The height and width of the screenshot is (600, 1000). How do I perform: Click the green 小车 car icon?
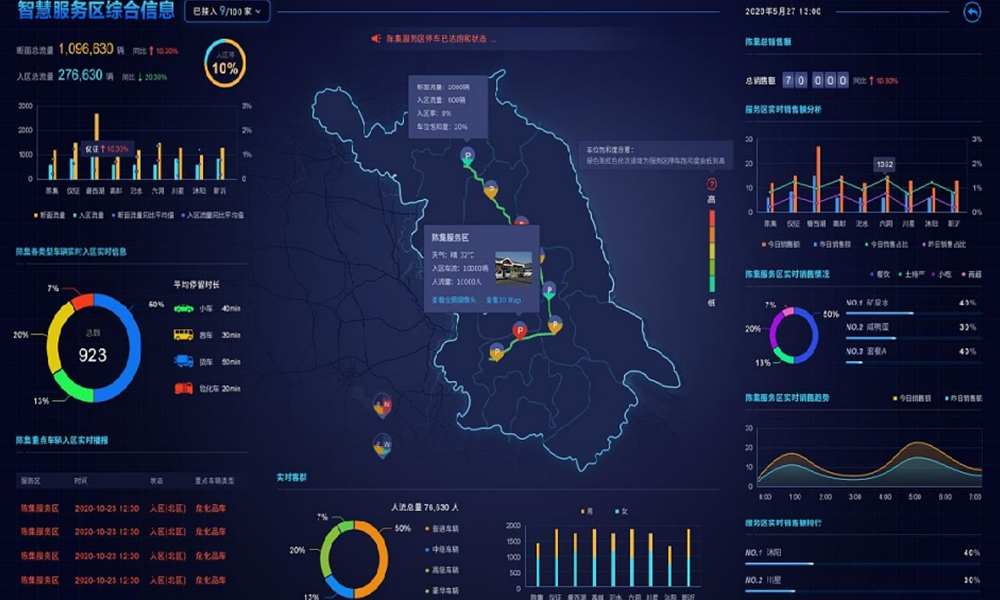[x=184, y=309]
